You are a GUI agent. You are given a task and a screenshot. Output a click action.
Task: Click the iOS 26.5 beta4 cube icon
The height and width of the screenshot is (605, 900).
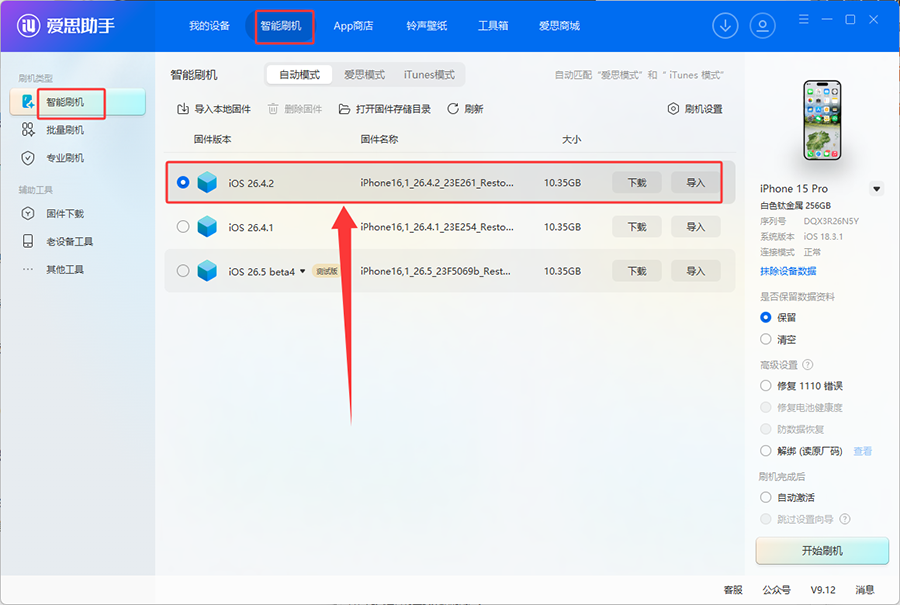207,271
